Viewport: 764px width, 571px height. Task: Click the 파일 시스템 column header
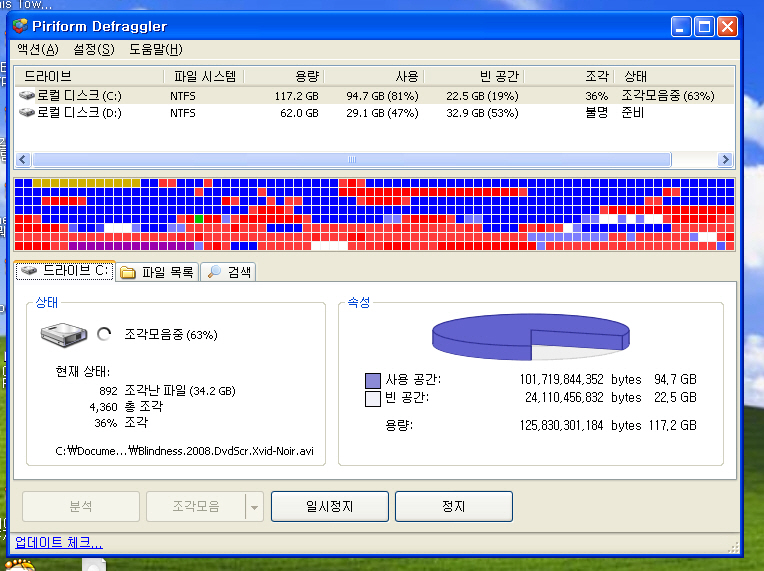pos(204,76)
